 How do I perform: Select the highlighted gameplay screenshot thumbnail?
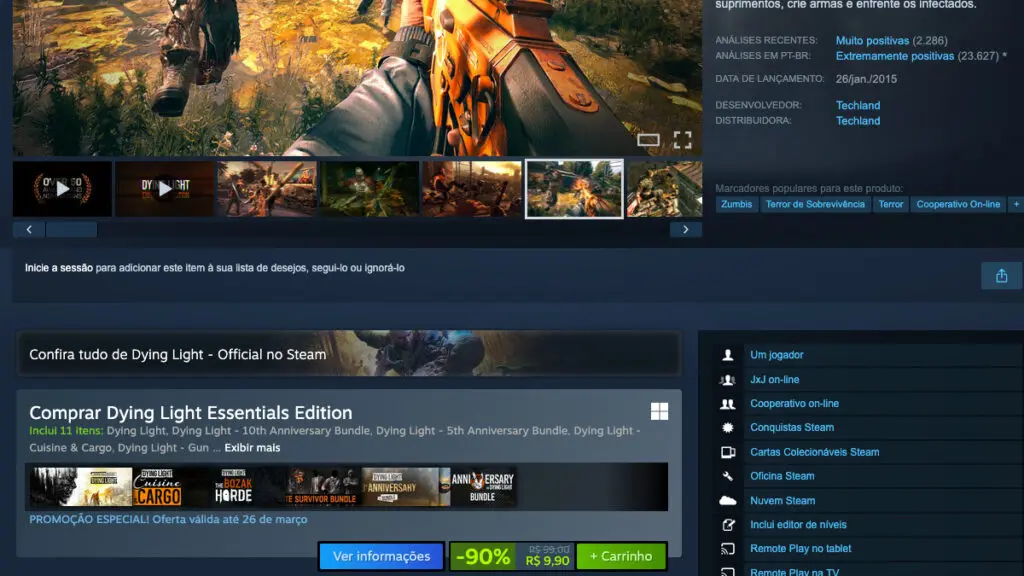[x=574, y=188]
